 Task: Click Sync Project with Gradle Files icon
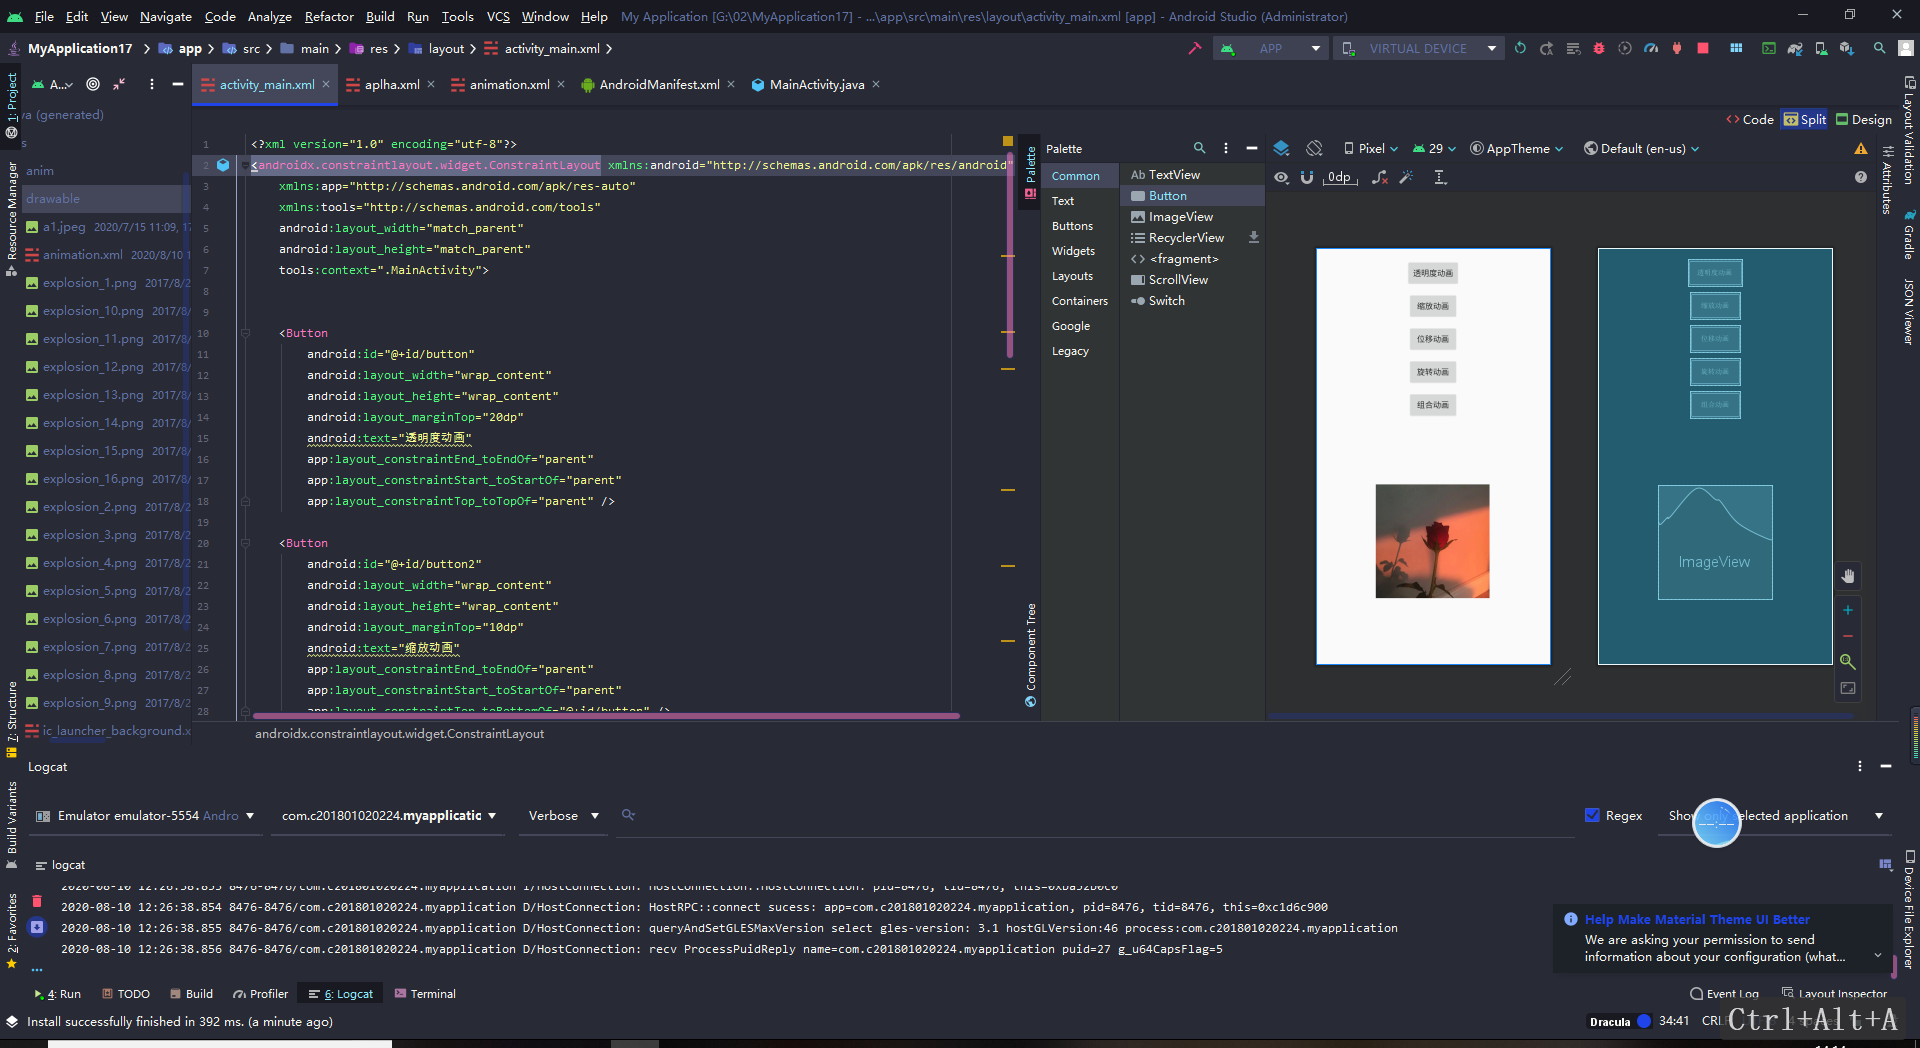coord(1795,48)
